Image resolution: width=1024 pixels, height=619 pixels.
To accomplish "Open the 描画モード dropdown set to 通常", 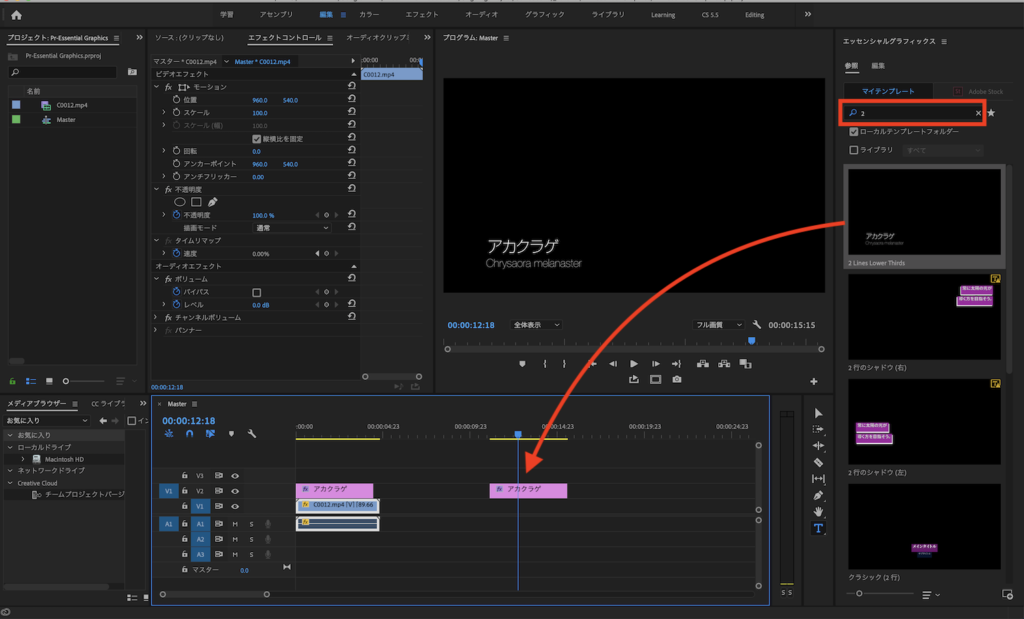I will click(292, 228).
